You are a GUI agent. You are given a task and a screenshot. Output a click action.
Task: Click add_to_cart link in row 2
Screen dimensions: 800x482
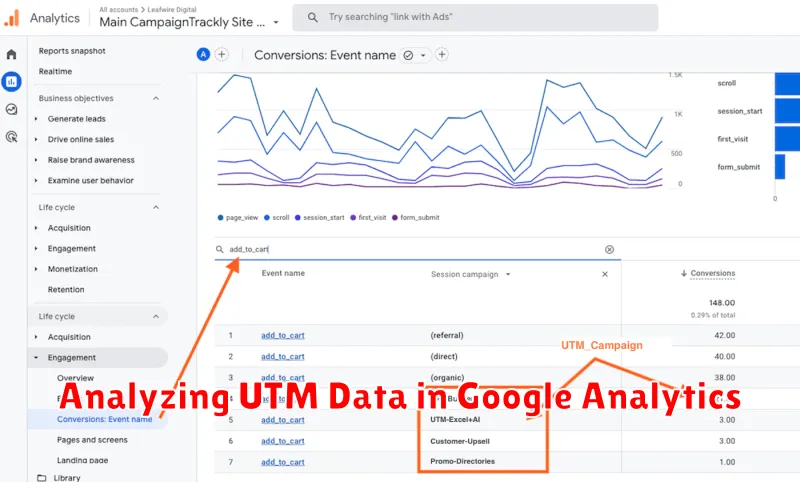283,357
